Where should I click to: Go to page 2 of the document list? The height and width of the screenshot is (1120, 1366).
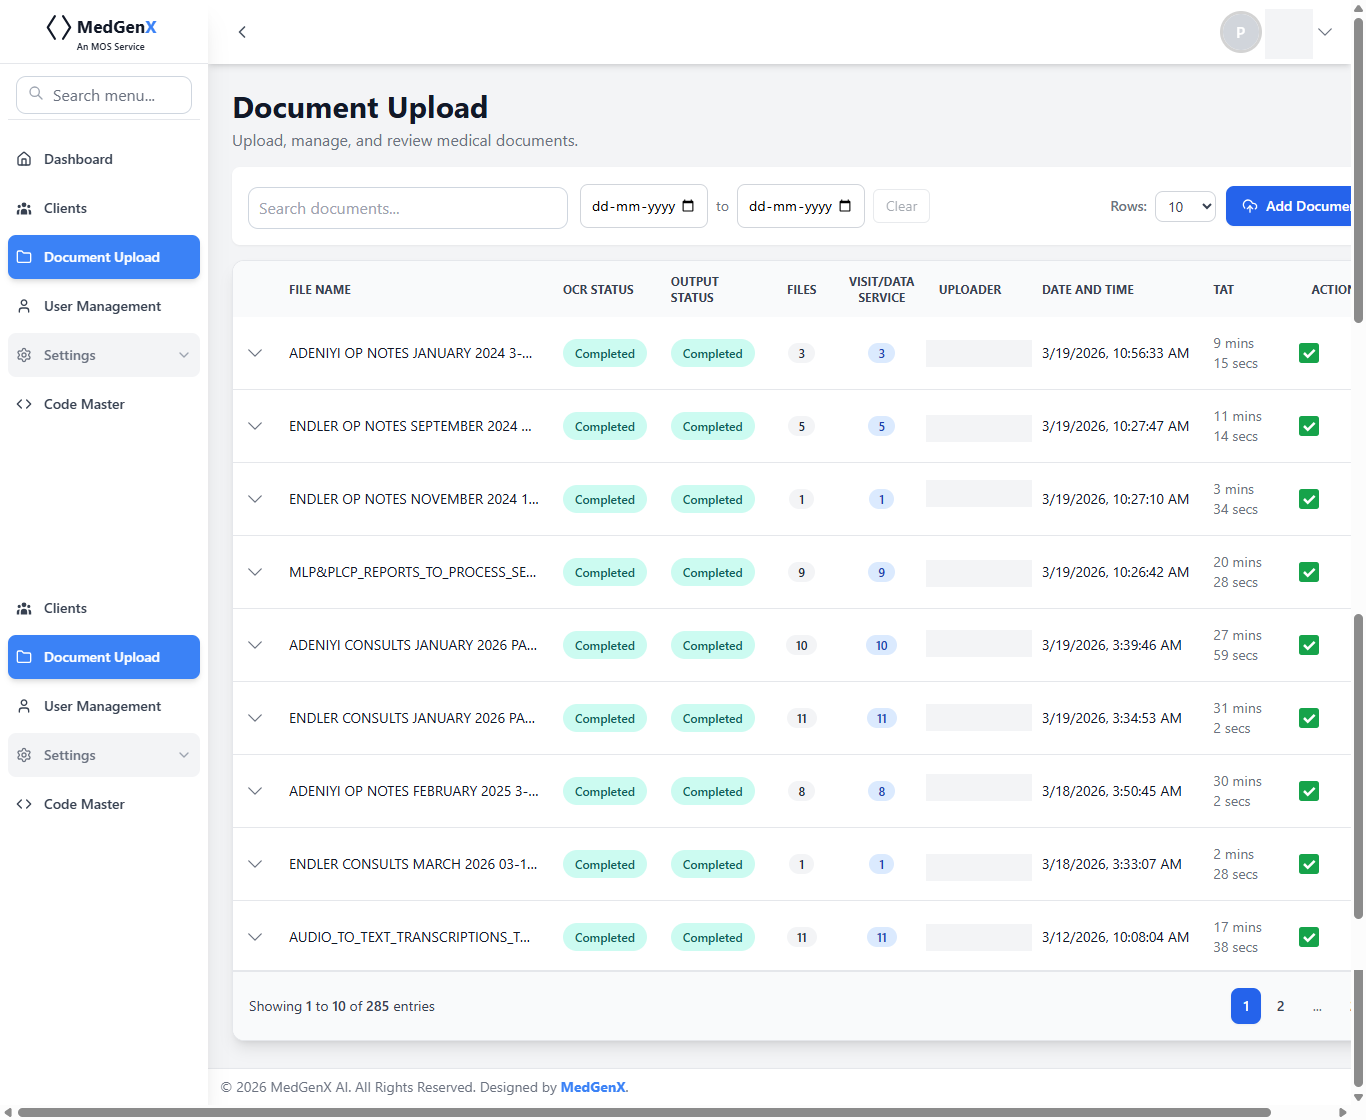pos(1280,1006)
